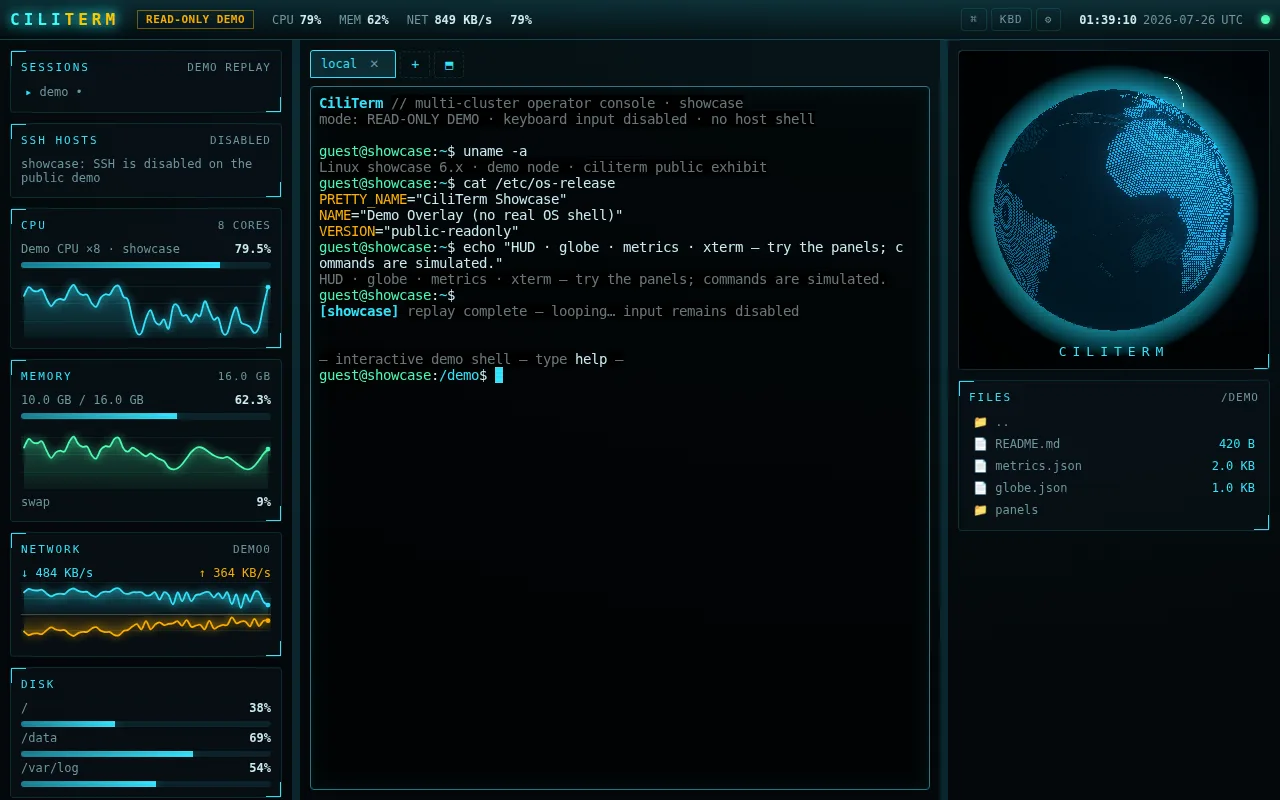
Task: Click the /var/log disk usage bar
Action: 146,784
